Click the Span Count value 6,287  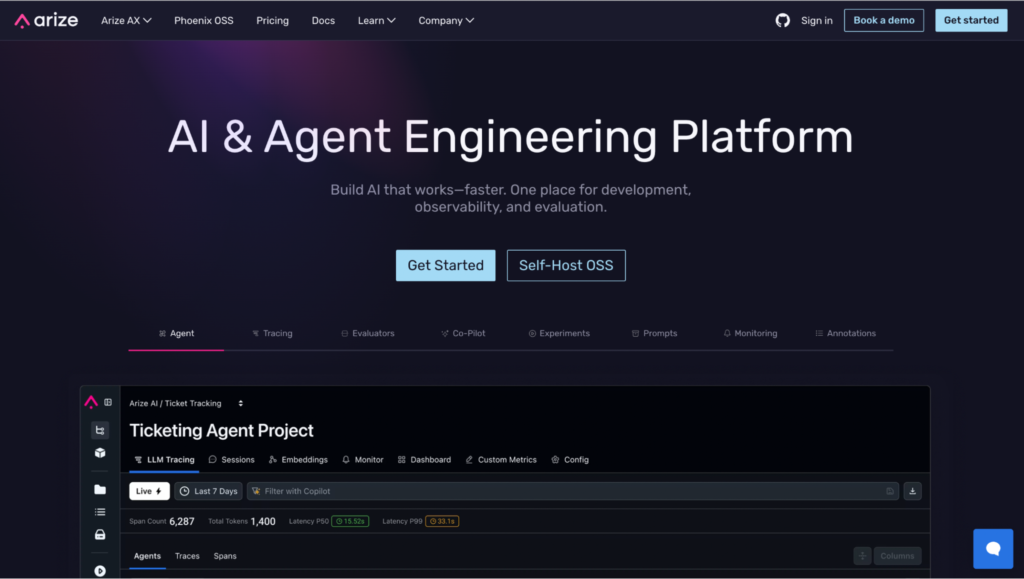click(x=182, y=522)
